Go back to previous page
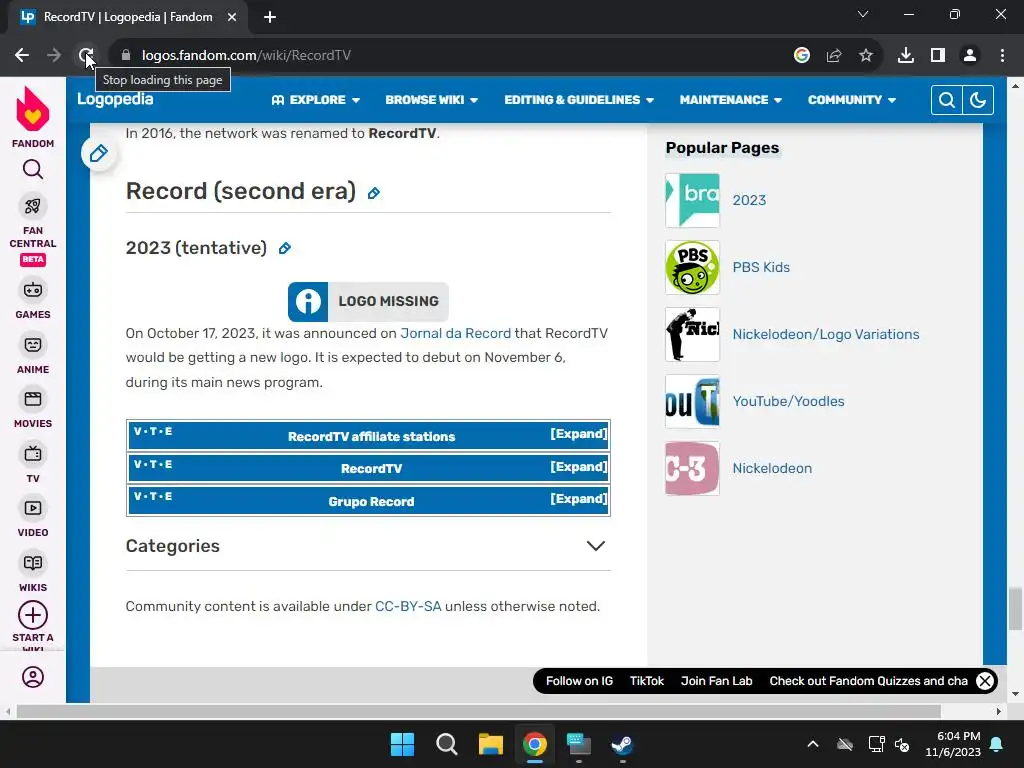 click(x=22, y=56)
